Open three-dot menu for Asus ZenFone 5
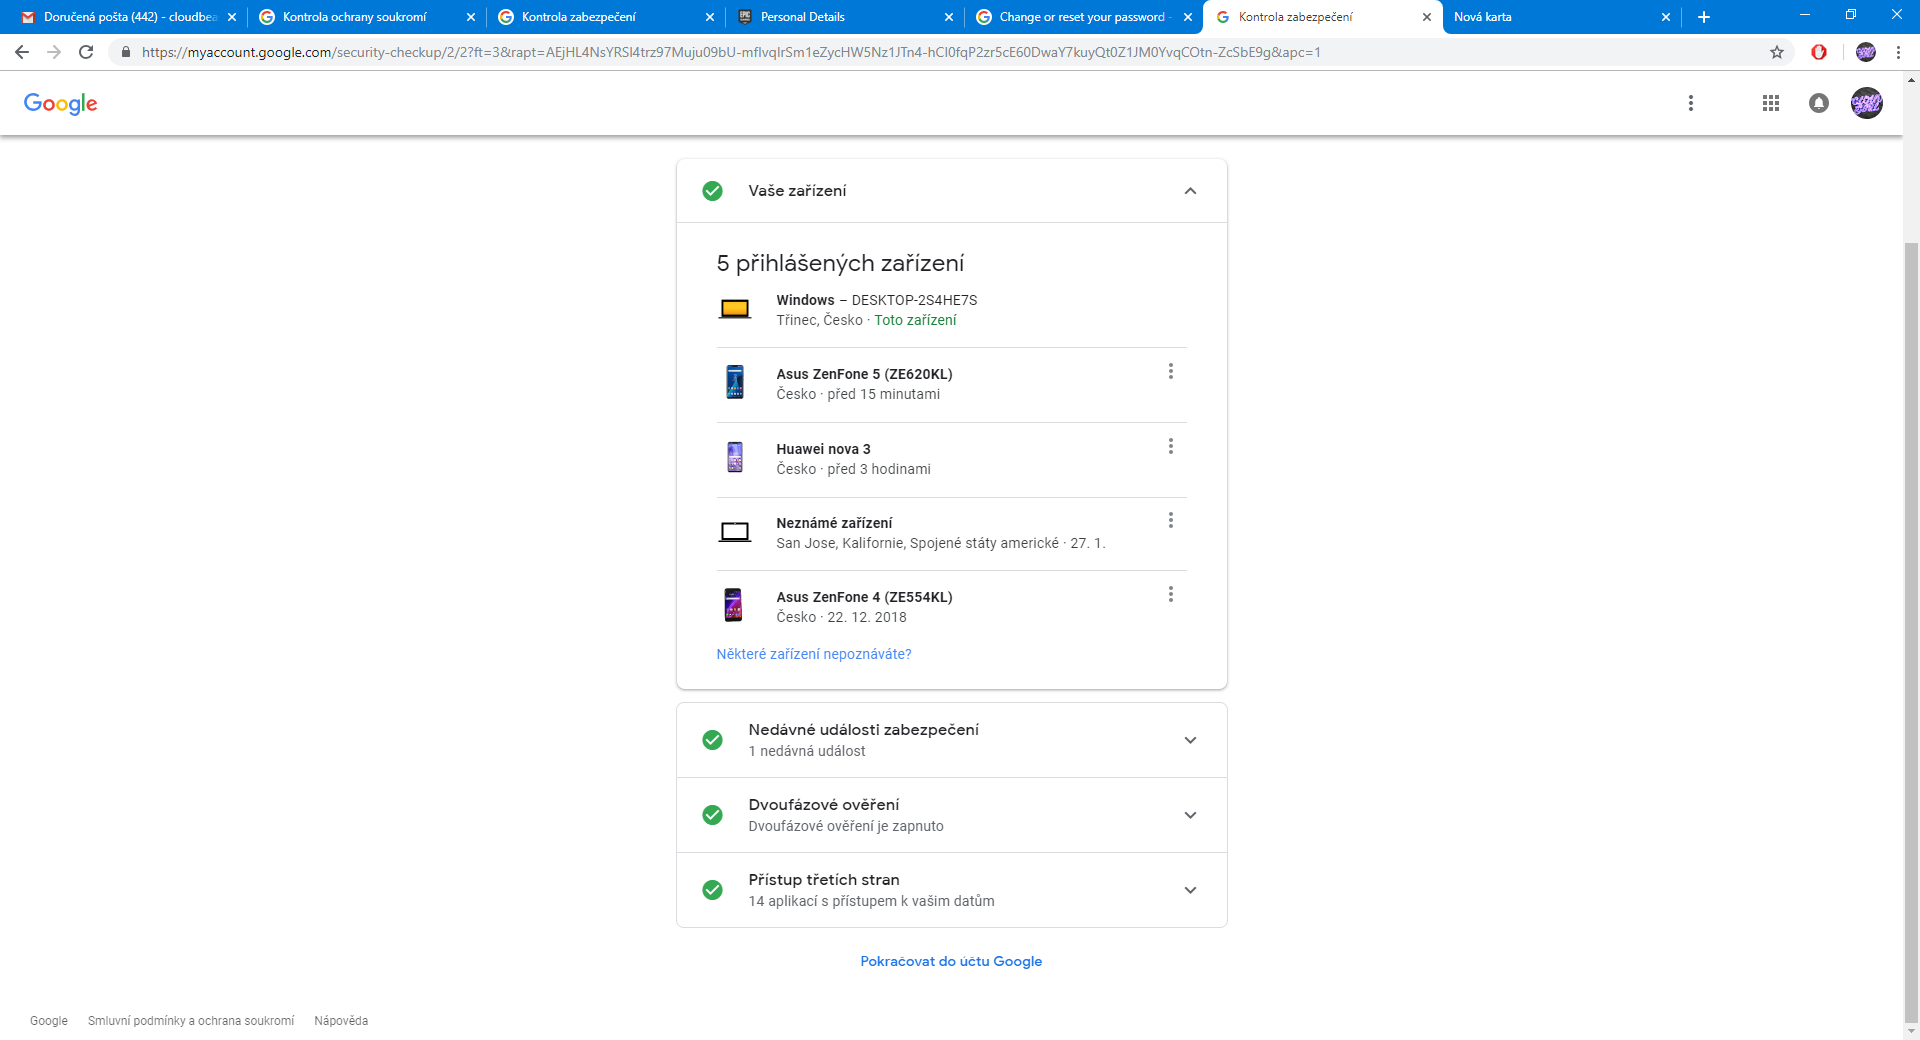The height and width of the screenshot is (1040, 1920). pos(1170,372)
